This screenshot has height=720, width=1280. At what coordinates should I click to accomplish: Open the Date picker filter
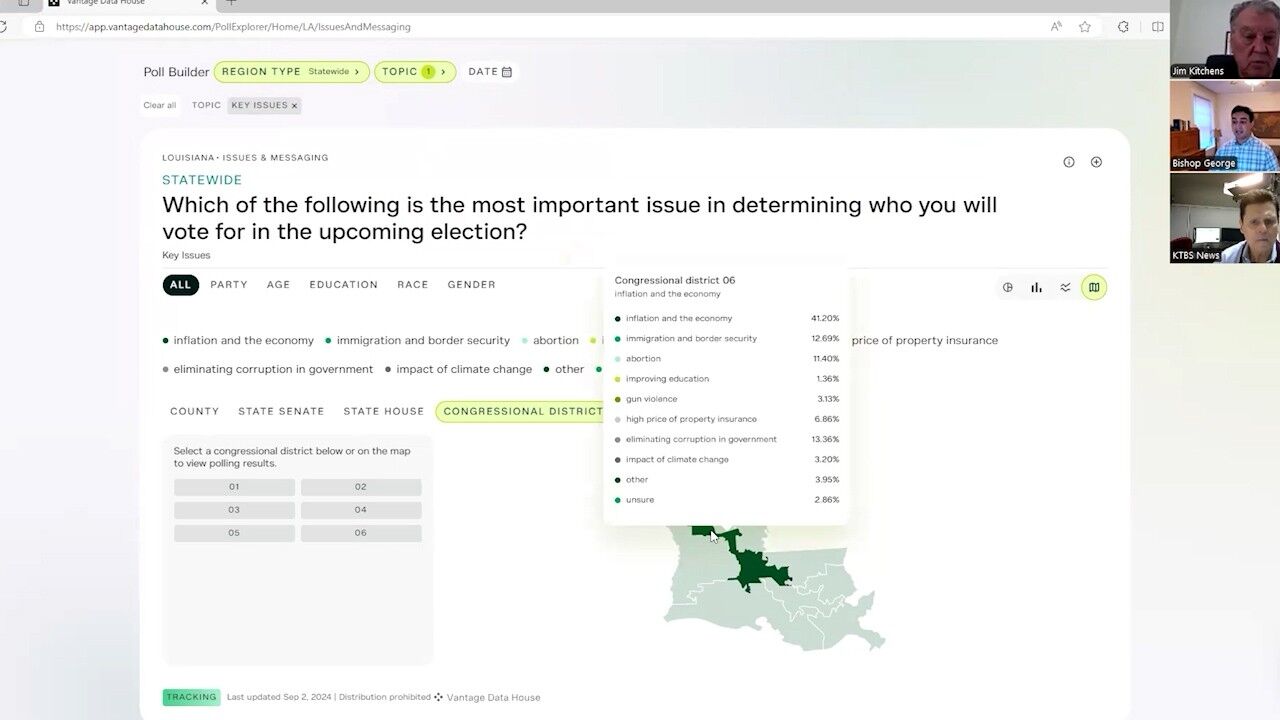(x=490, y=72)
